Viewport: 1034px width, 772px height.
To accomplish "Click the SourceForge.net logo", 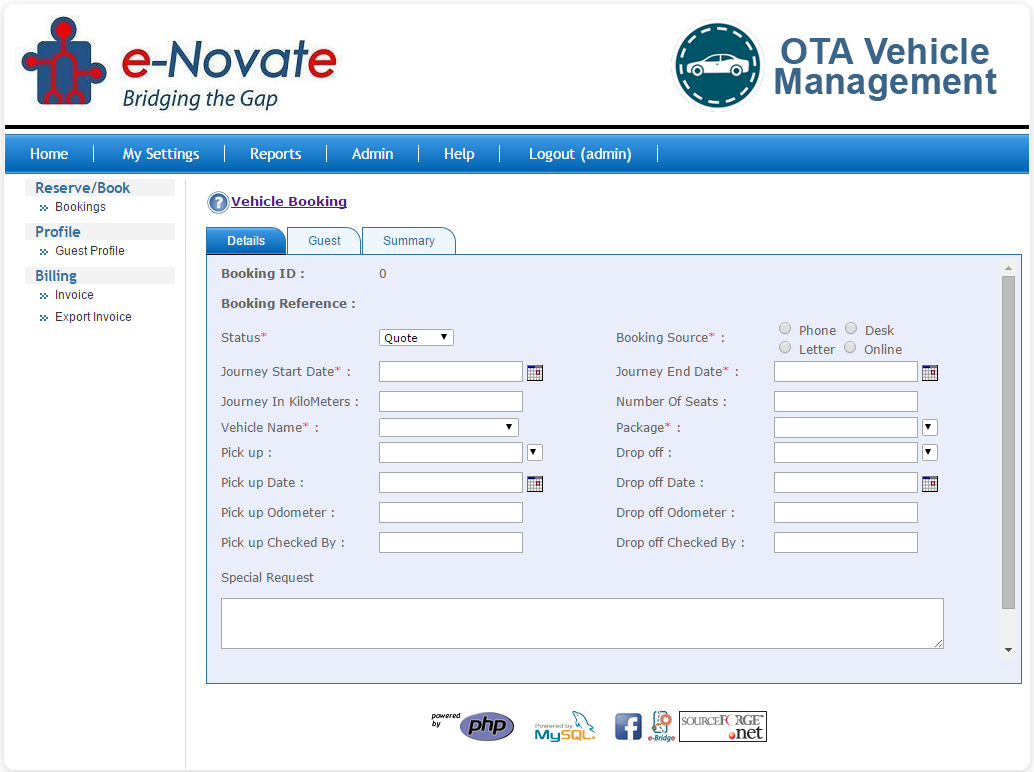I will pyautogui.click(x=722, y=726).
